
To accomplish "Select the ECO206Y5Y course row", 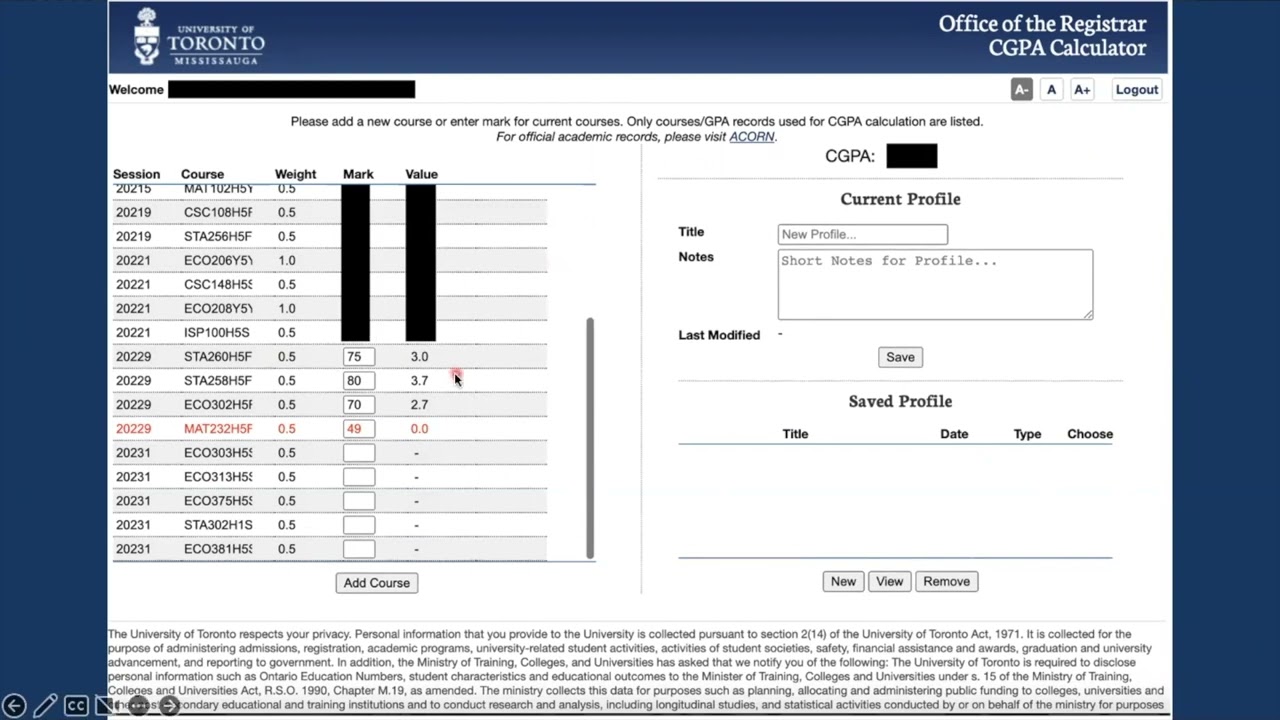I will click(330, 260).
